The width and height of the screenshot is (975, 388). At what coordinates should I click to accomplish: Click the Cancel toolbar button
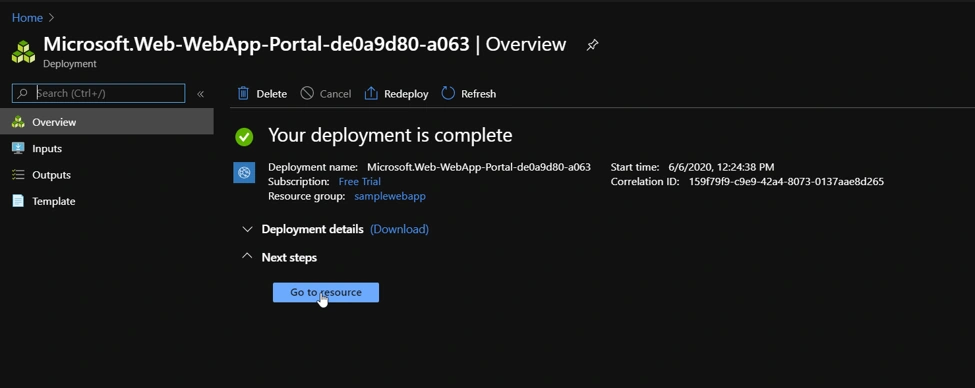326,94
